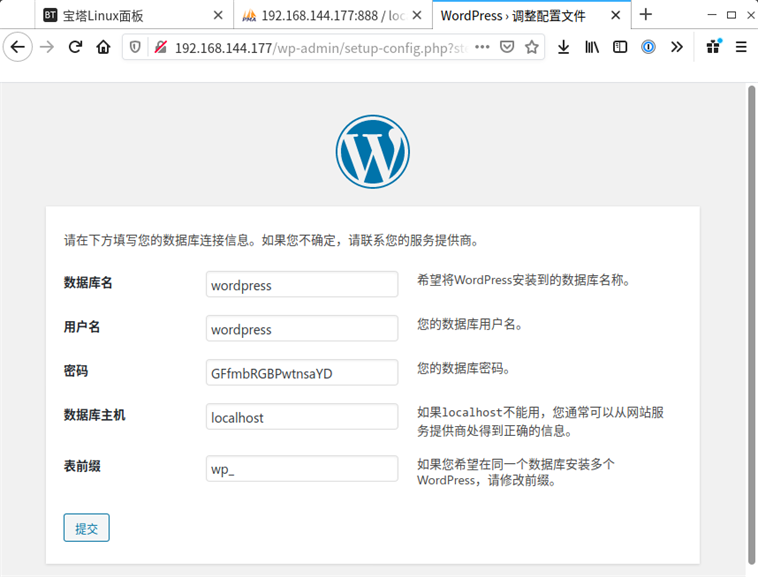This screenshot has width=758, height=577.
Task: Open the browser home page
Action: 103,47
